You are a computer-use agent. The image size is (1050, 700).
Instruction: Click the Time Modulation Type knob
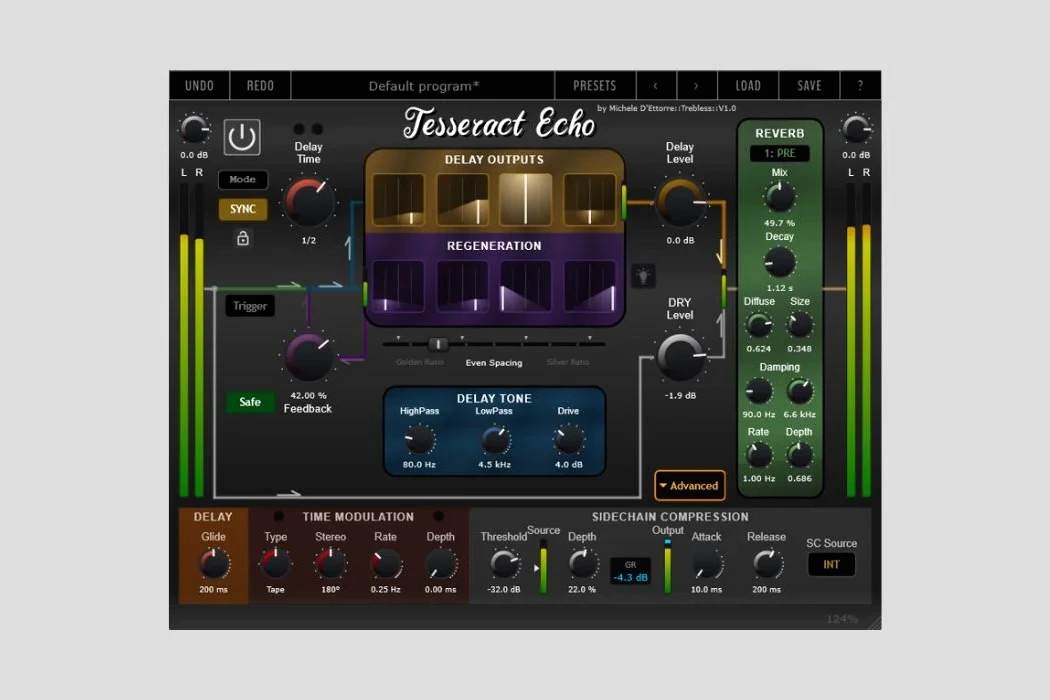pos(275,564)
